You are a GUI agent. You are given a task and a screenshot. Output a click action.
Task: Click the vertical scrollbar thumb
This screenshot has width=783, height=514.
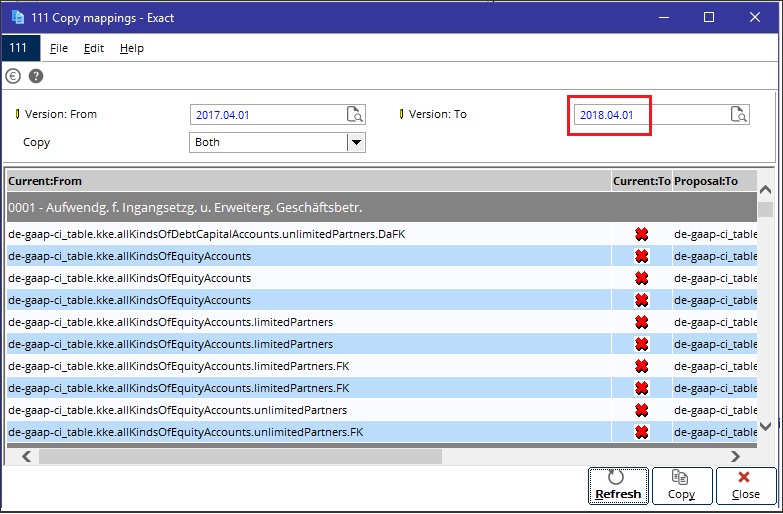point(765,209)
